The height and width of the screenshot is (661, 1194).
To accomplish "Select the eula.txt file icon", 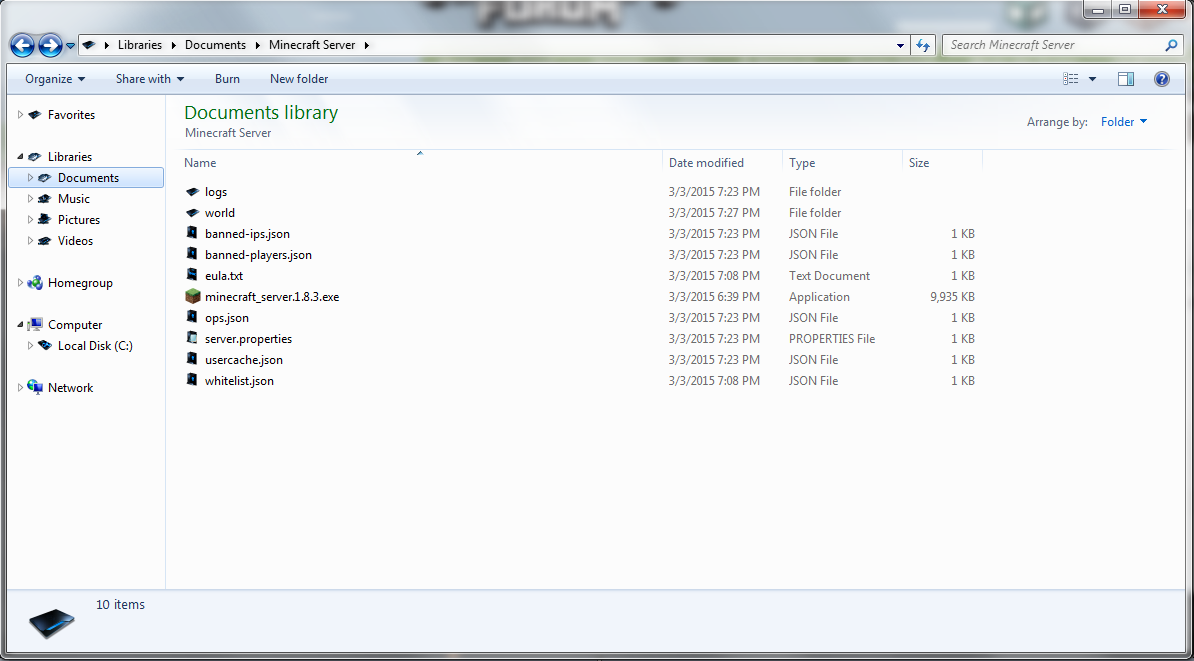I will coord(193,275).
